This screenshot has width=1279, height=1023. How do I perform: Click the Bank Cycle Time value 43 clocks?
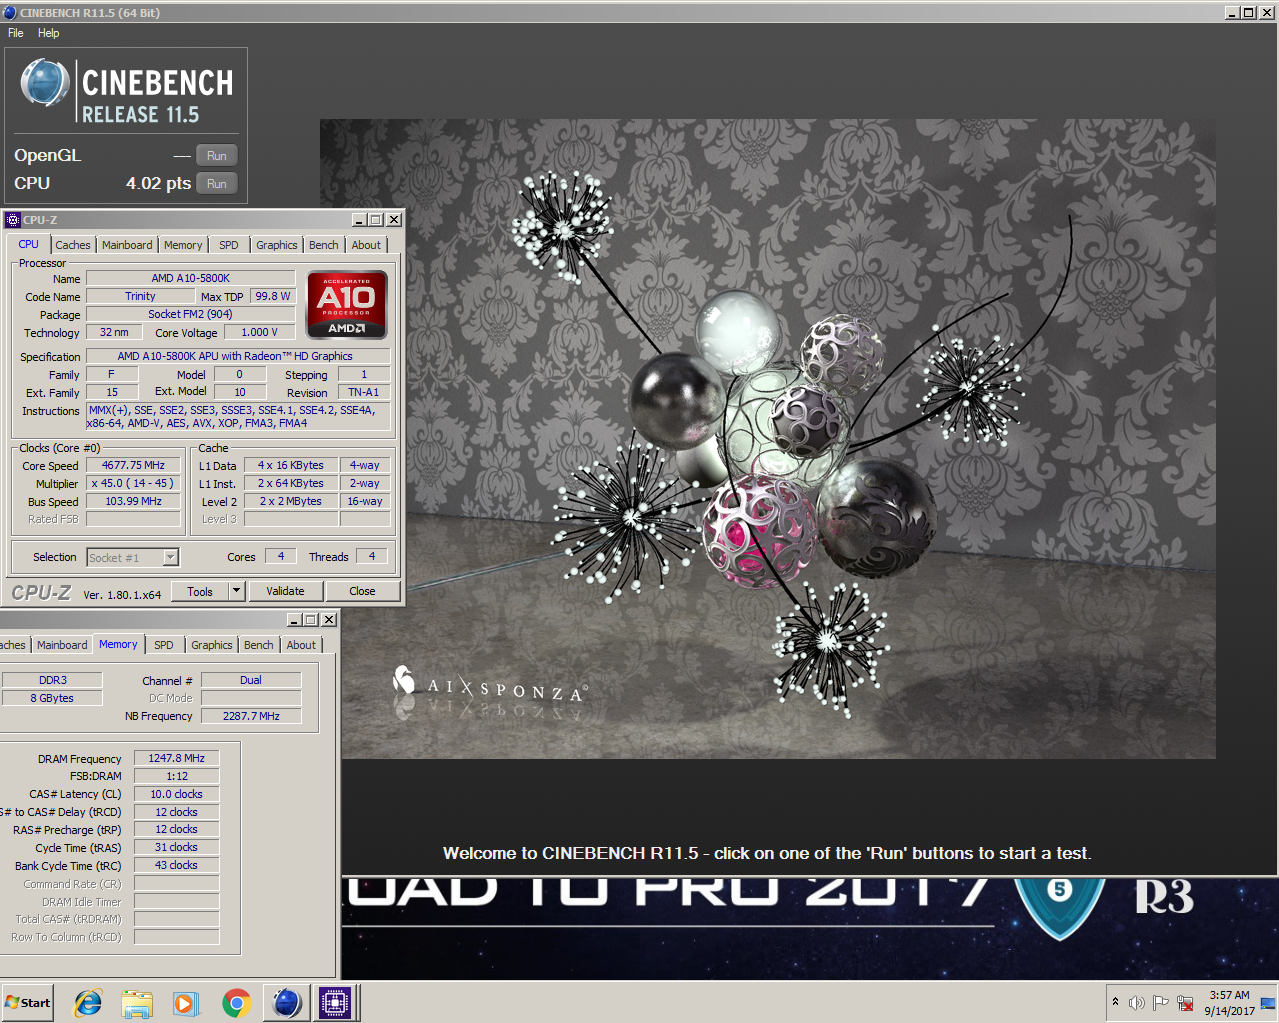point(176,865)
